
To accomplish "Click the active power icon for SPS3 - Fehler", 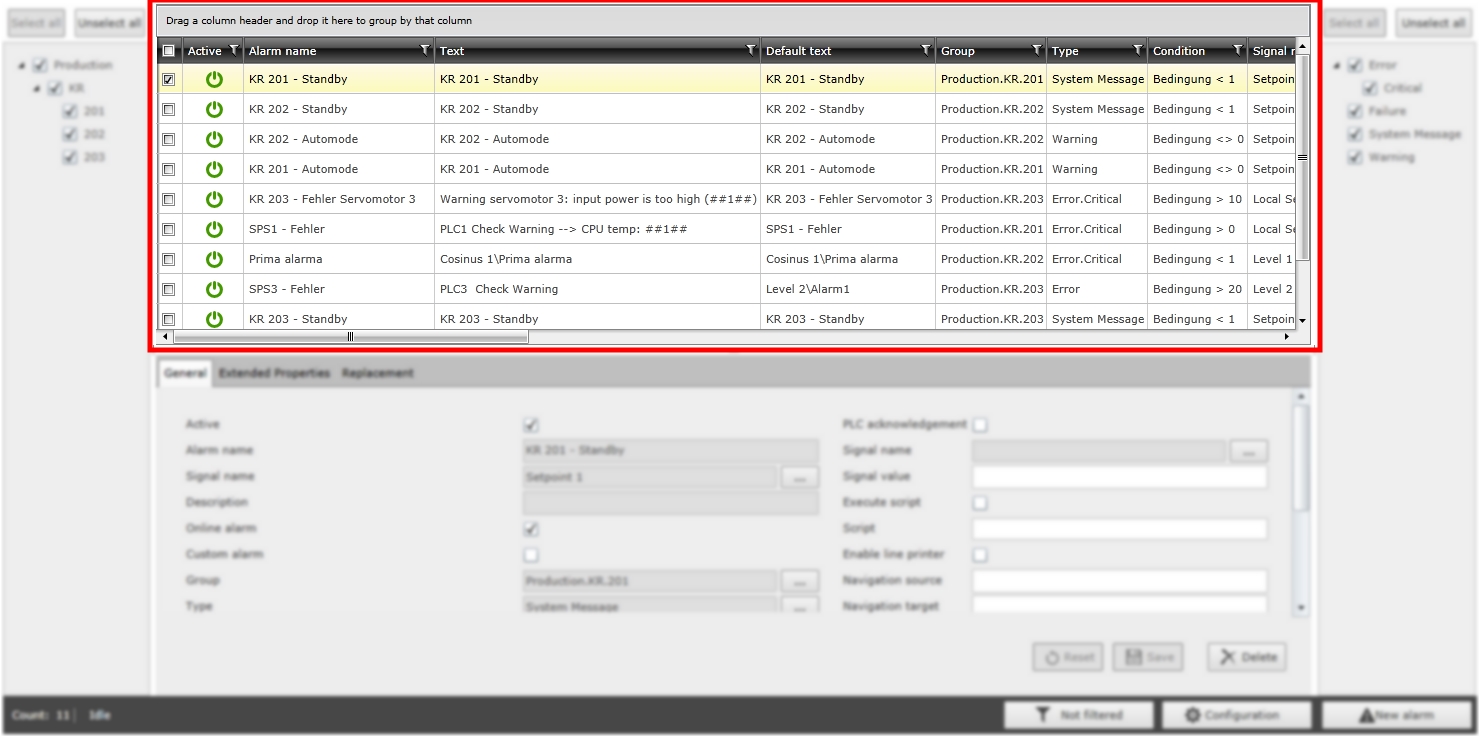I will tap(214, 289).
